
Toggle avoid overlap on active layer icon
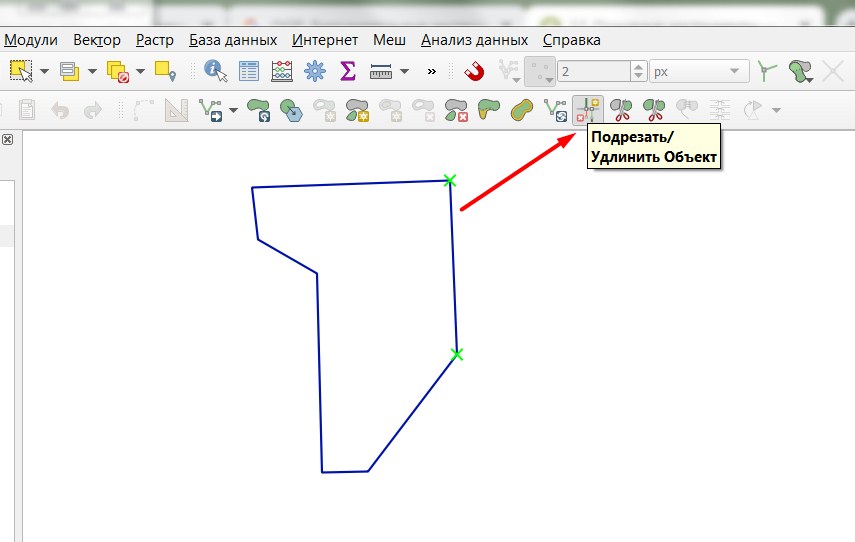(x=800, y=71)
